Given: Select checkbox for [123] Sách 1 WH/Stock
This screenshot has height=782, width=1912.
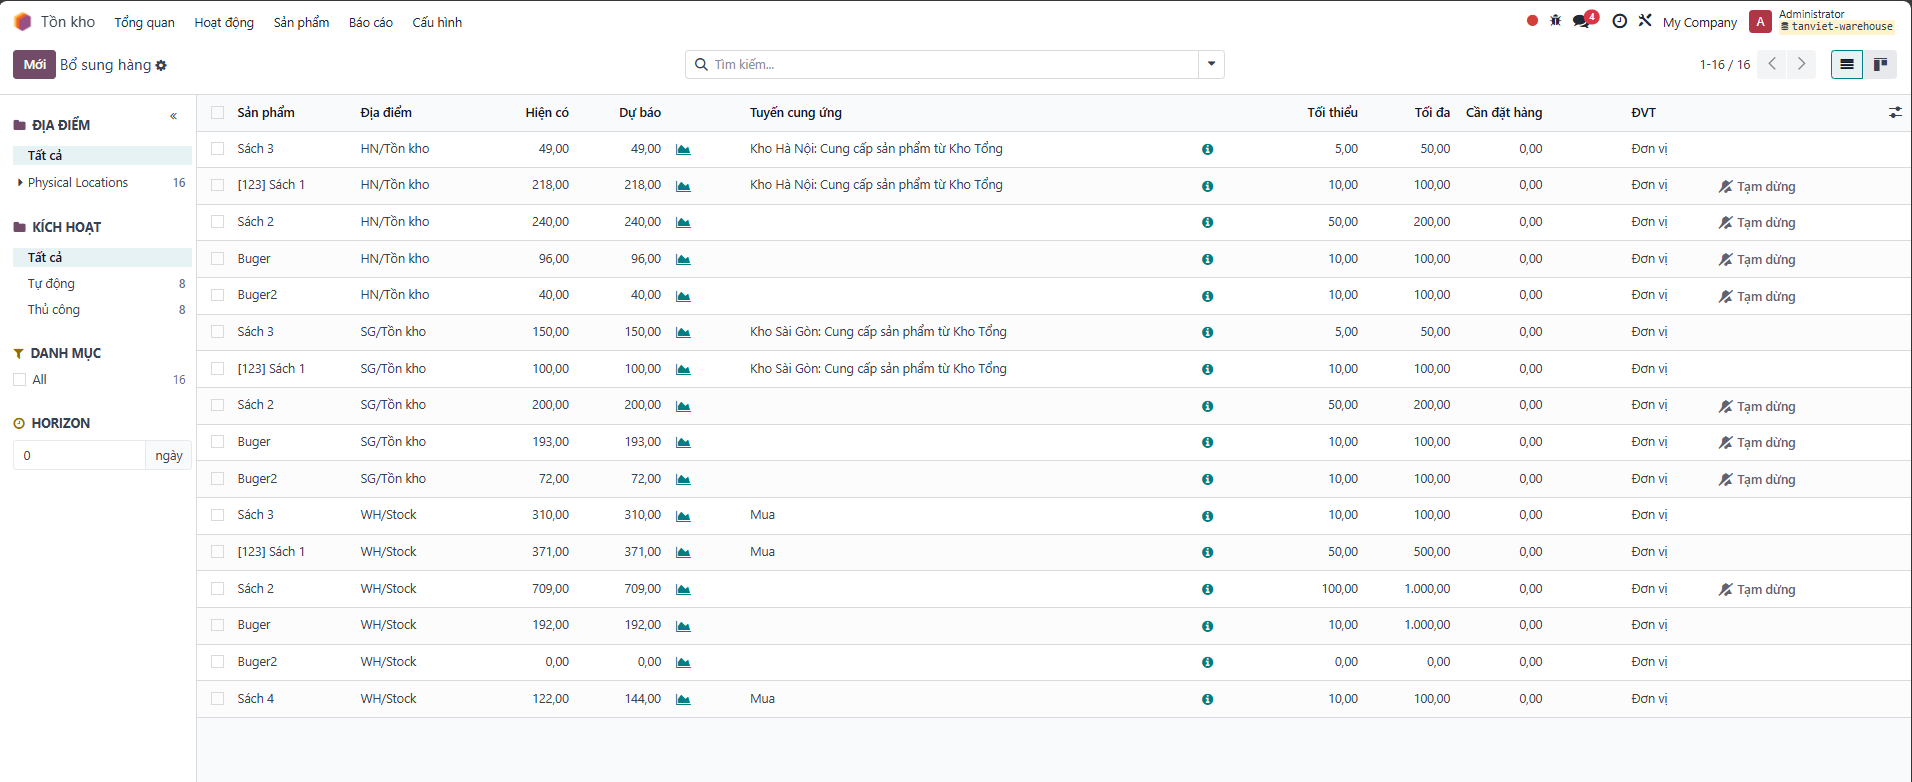Looking at the screenshot, I should tap(217, 552).
